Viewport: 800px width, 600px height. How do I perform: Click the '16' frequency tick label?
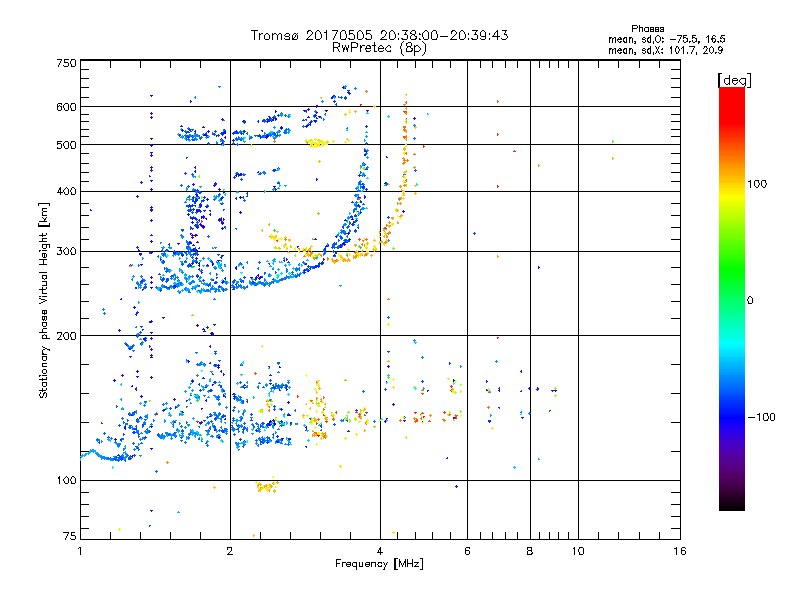pyautogui.click(x=680, y=551)
